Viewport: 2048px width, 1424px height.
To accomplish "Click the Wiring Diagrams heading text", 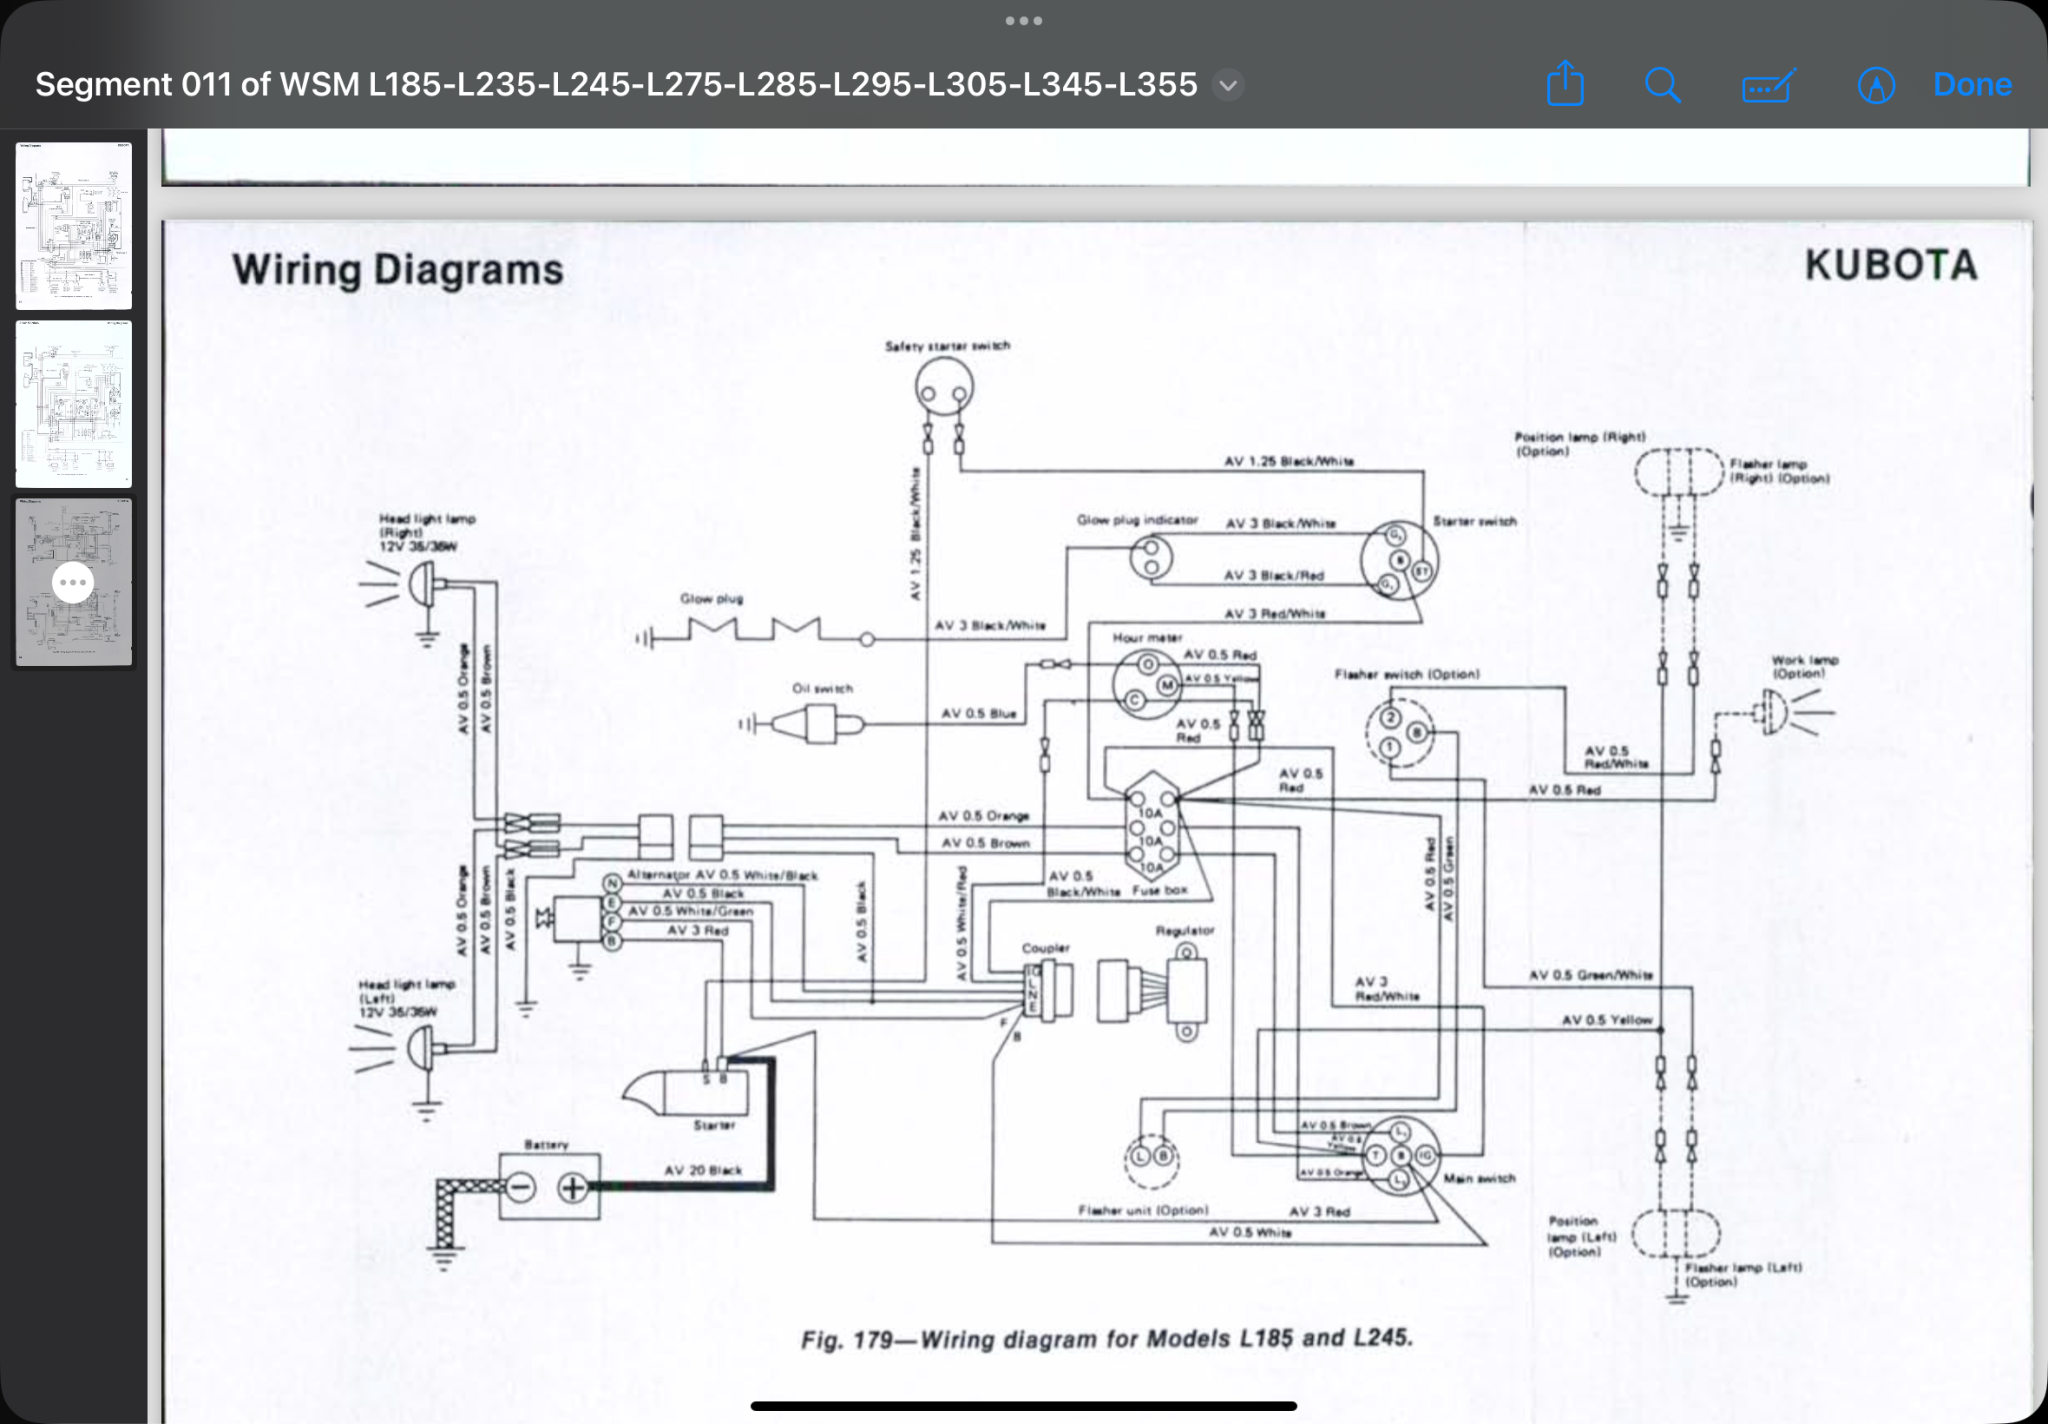I will pyautogui.click(x=398, y=270).
